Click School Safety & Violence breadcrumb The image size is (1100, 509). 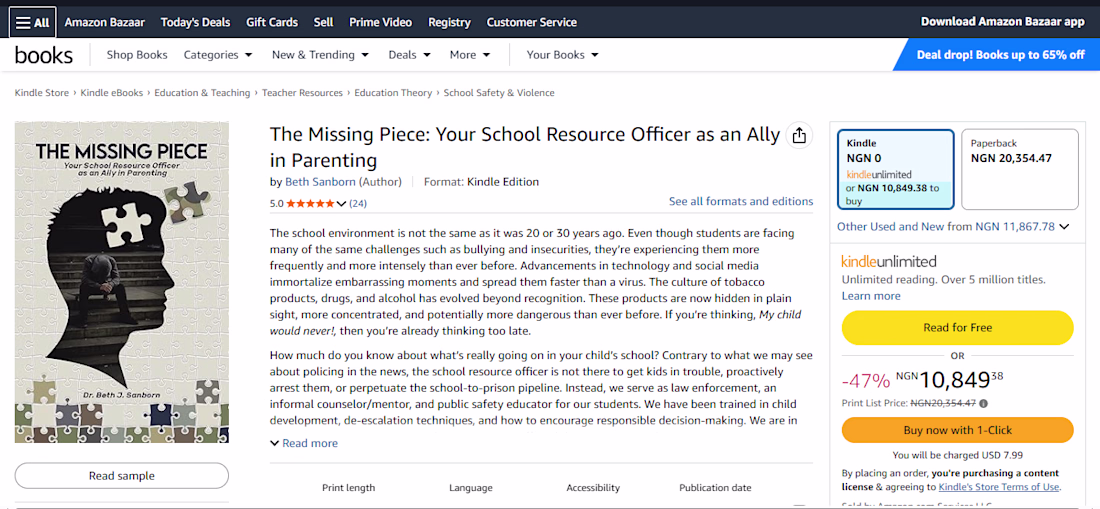point(499,93)
